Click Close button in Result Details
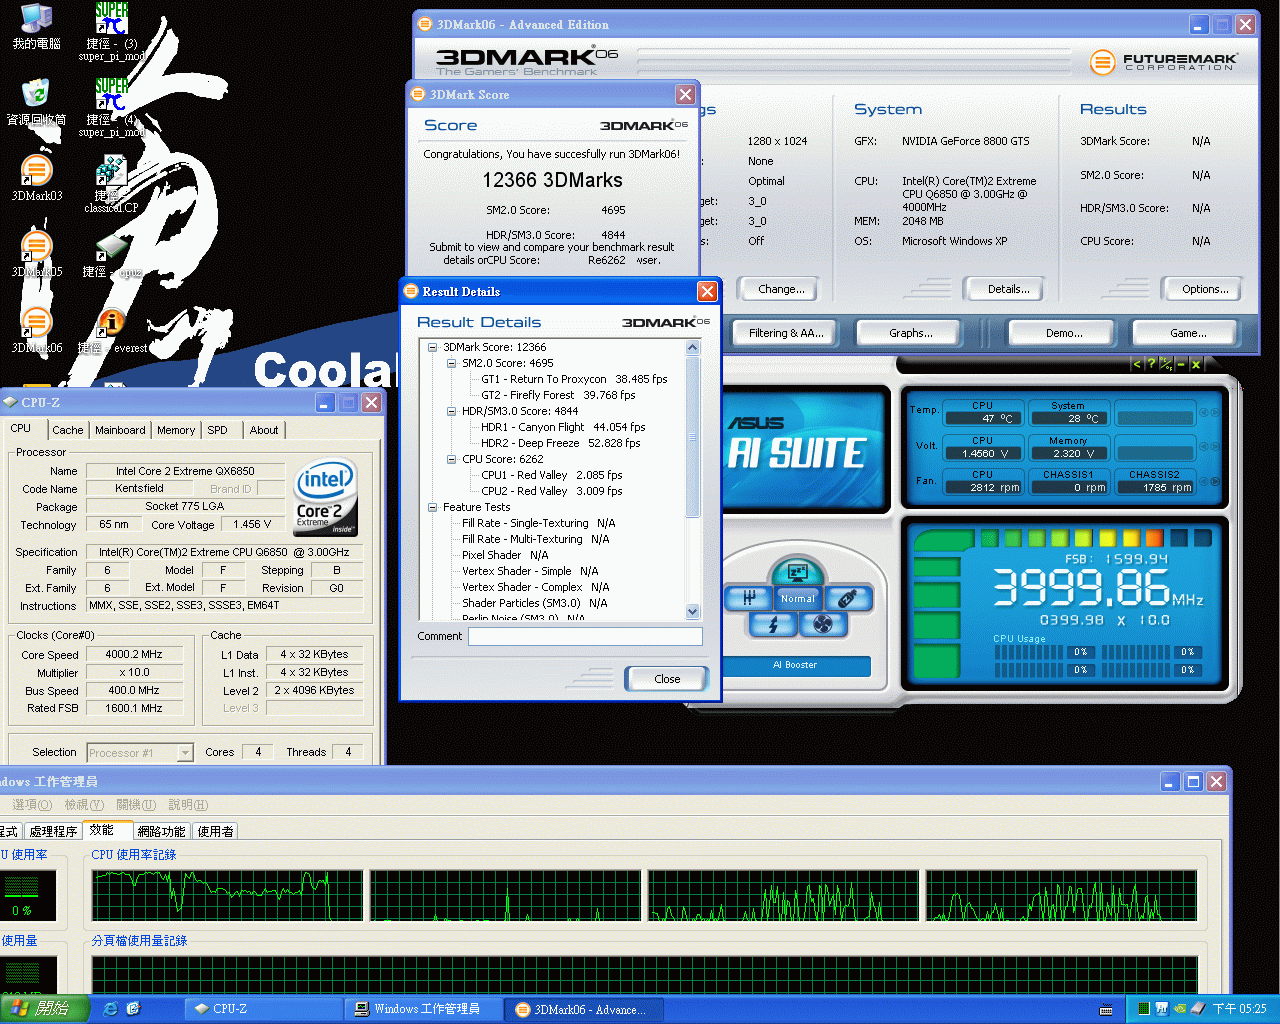 pyautogui.click(x=667, y=679)
